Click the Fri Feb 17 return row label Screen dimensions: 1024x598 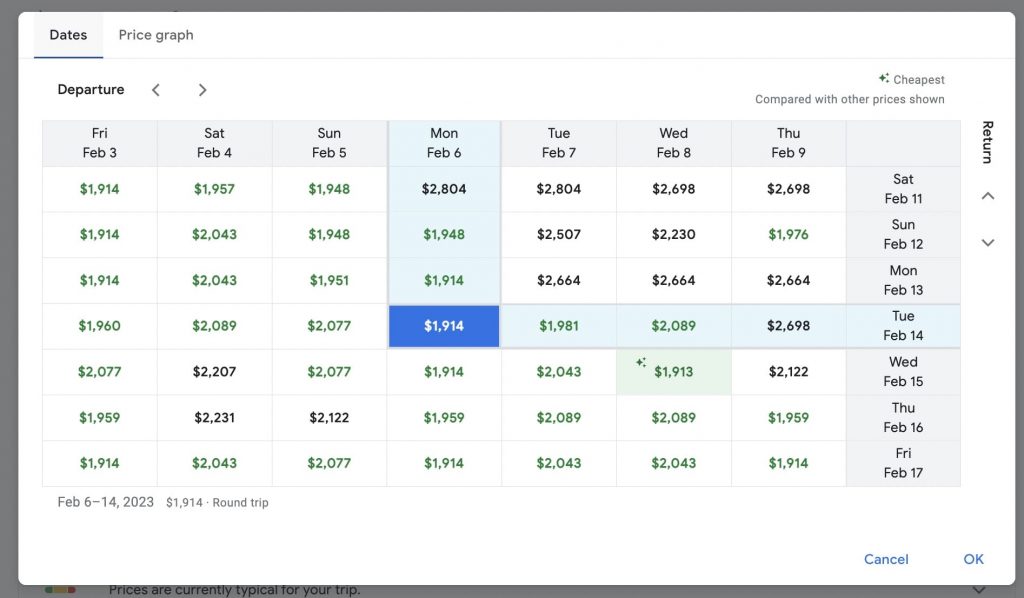point(903,464)
